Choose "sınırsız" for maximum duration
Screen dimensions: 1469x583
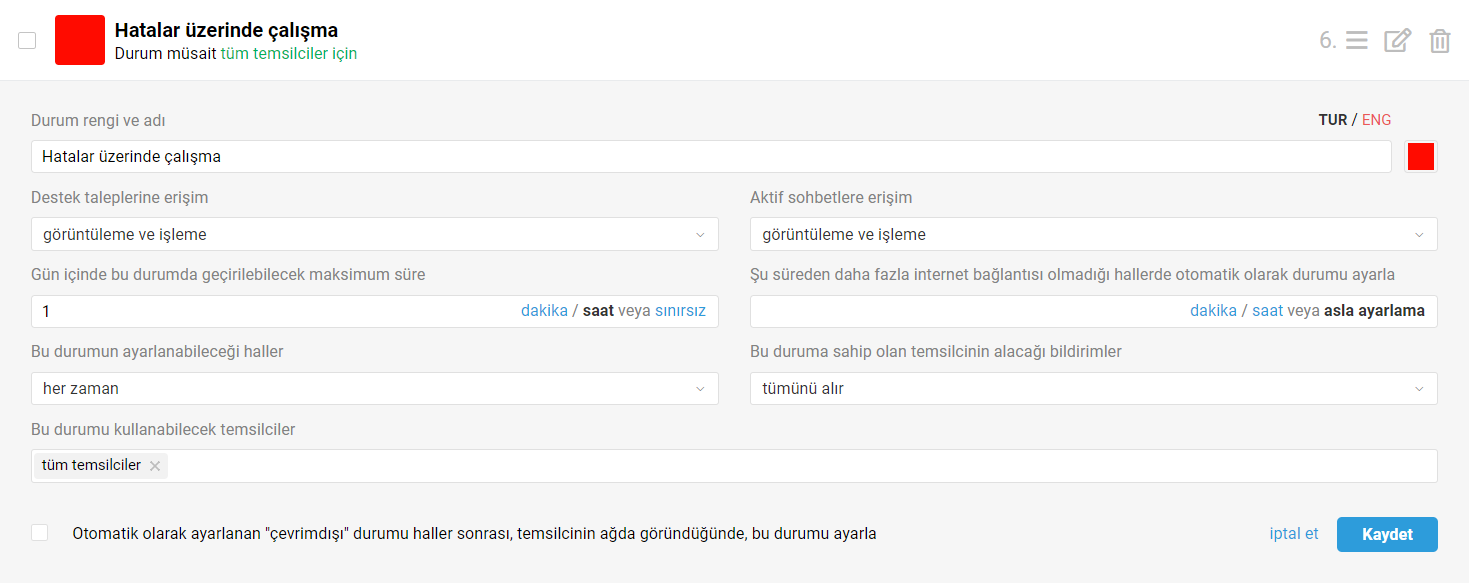(680, 311)
